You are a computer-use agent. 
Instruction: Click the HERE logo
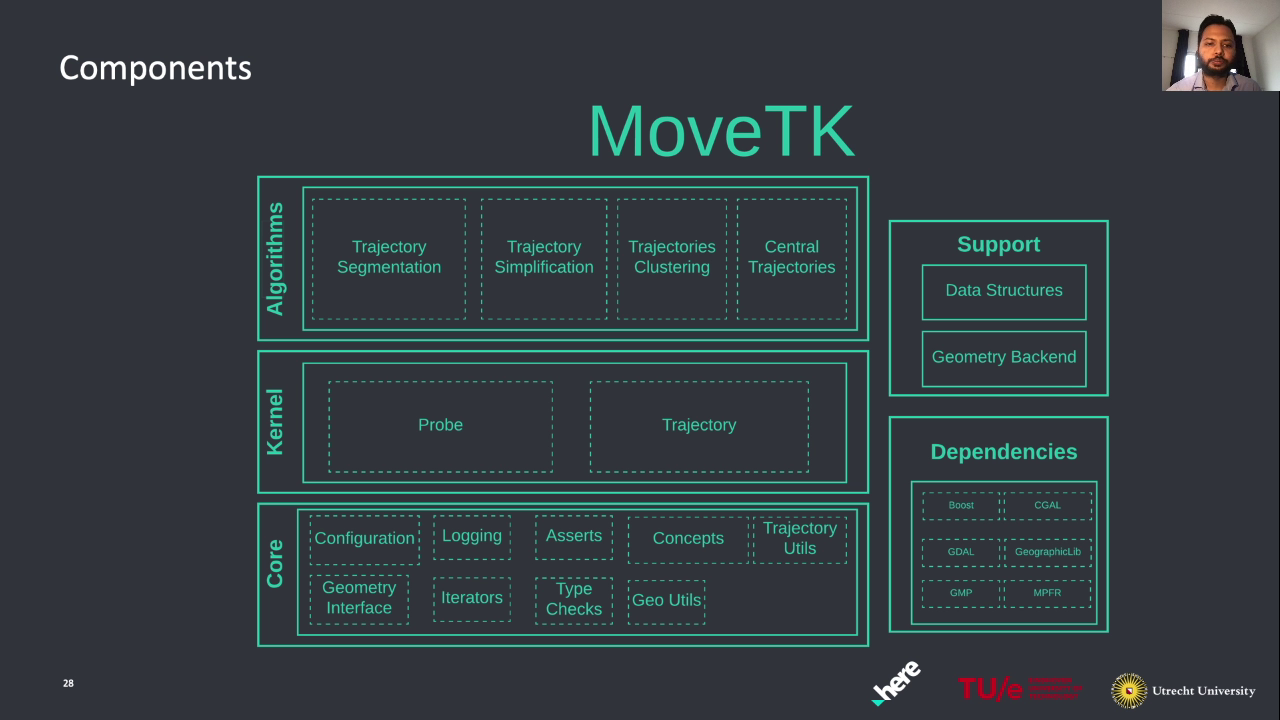coord(896,684)
